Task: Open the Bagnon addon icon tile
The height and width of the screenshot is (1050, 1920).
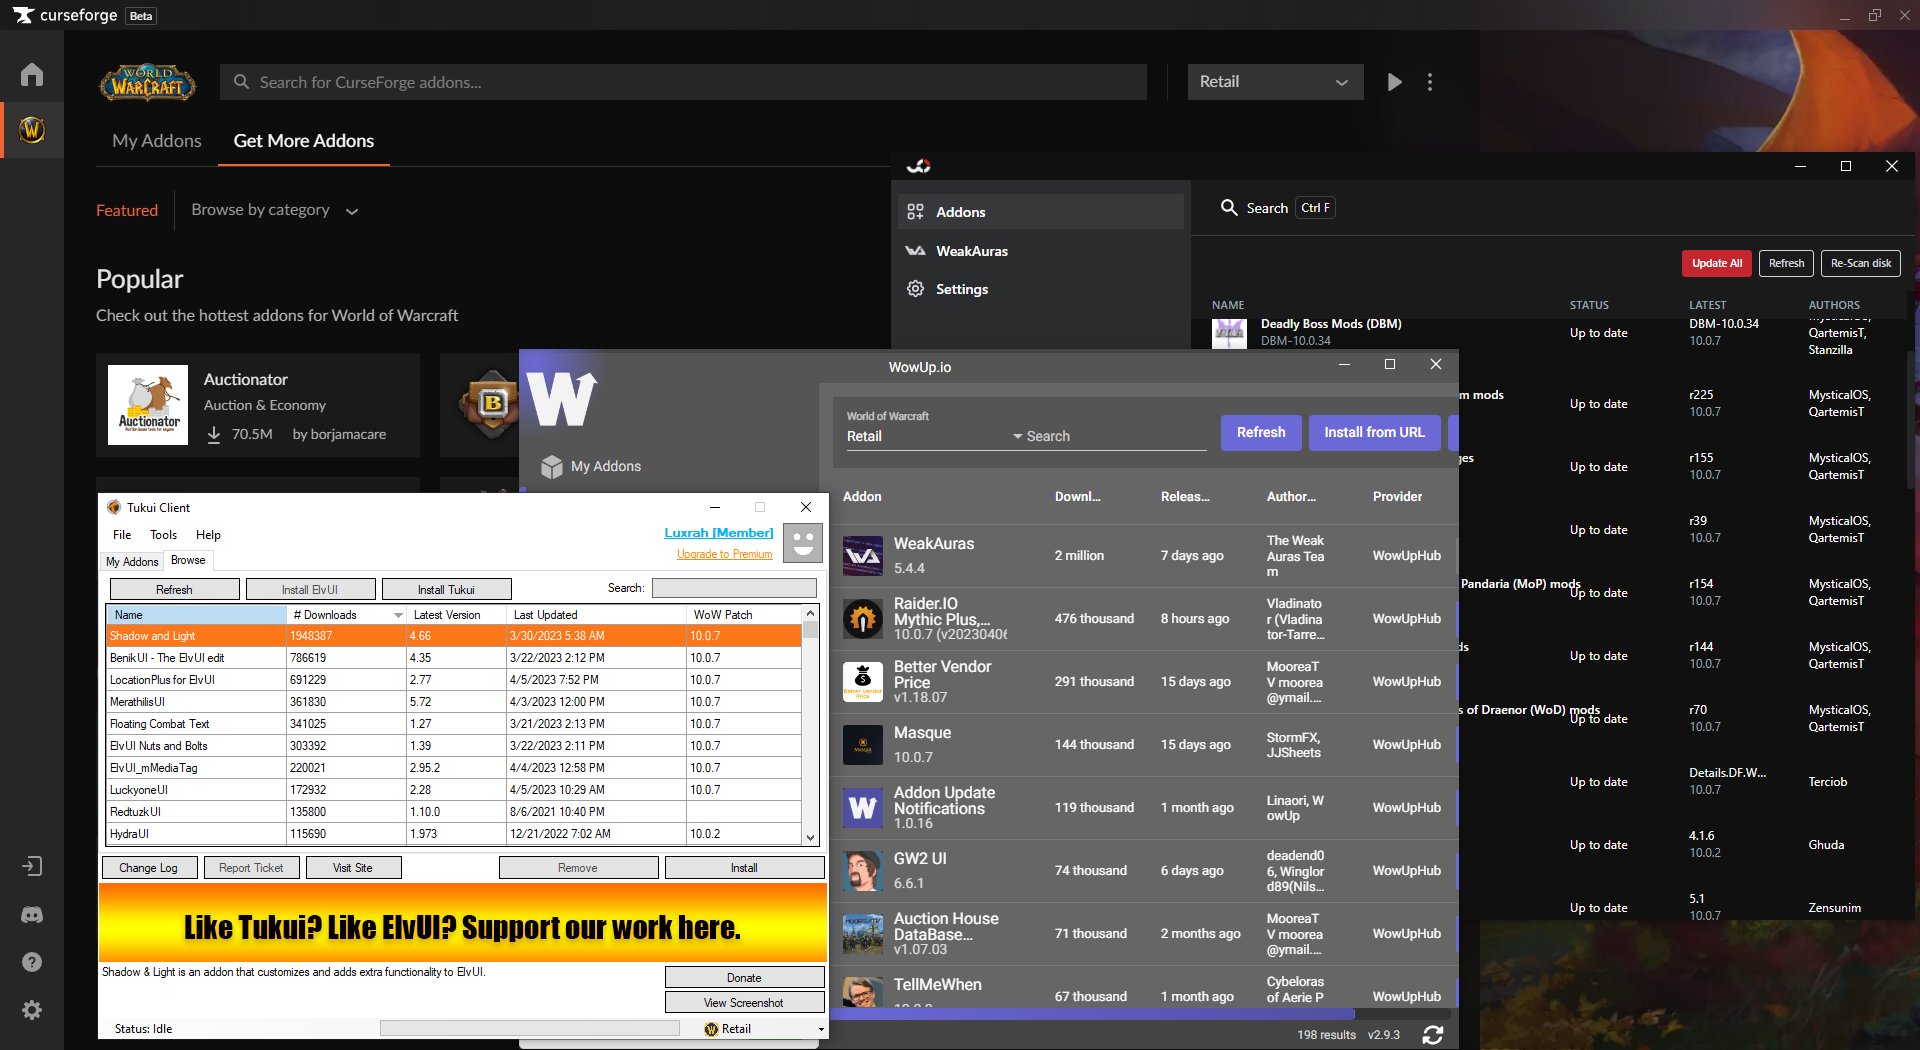Action: (x=490, y=403)
